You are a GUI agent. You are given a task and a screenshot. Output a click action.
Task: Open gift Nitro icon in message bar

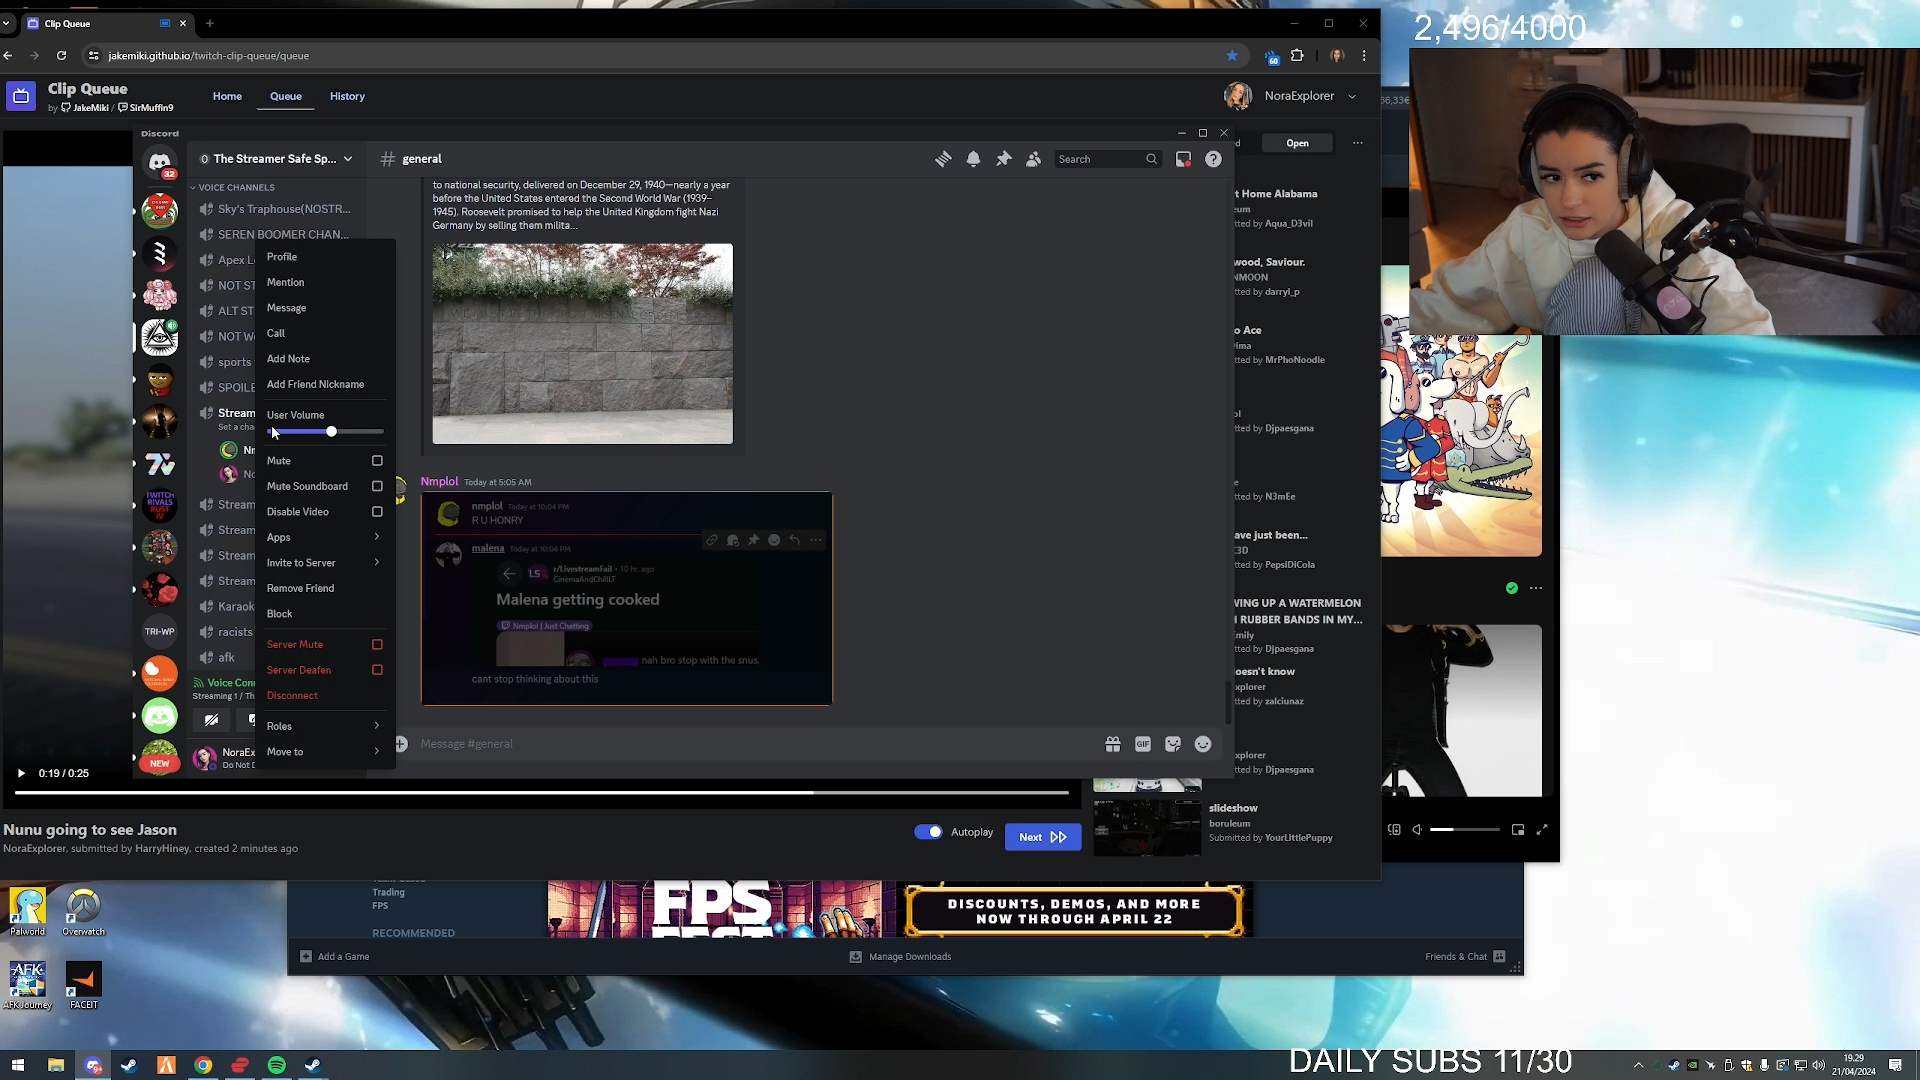point(1112,744)
